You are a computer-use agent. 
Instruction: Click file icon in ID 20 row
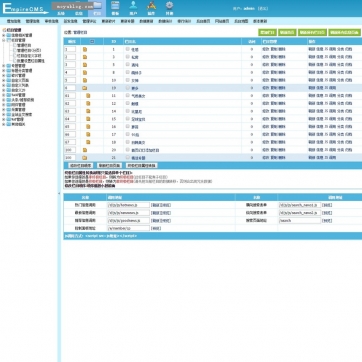(x=85, y=150)
